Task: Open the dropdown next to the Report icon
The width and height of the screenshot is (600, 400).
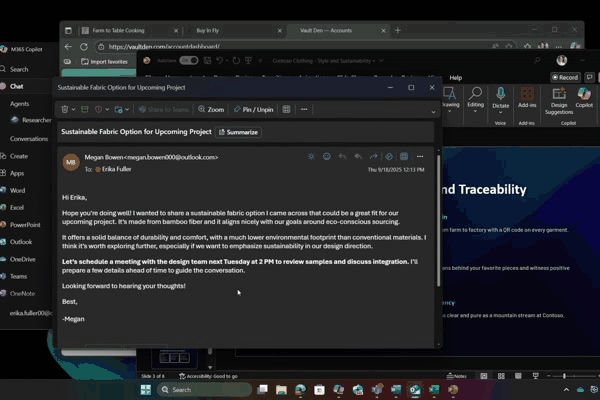Action: pos(107,109)
